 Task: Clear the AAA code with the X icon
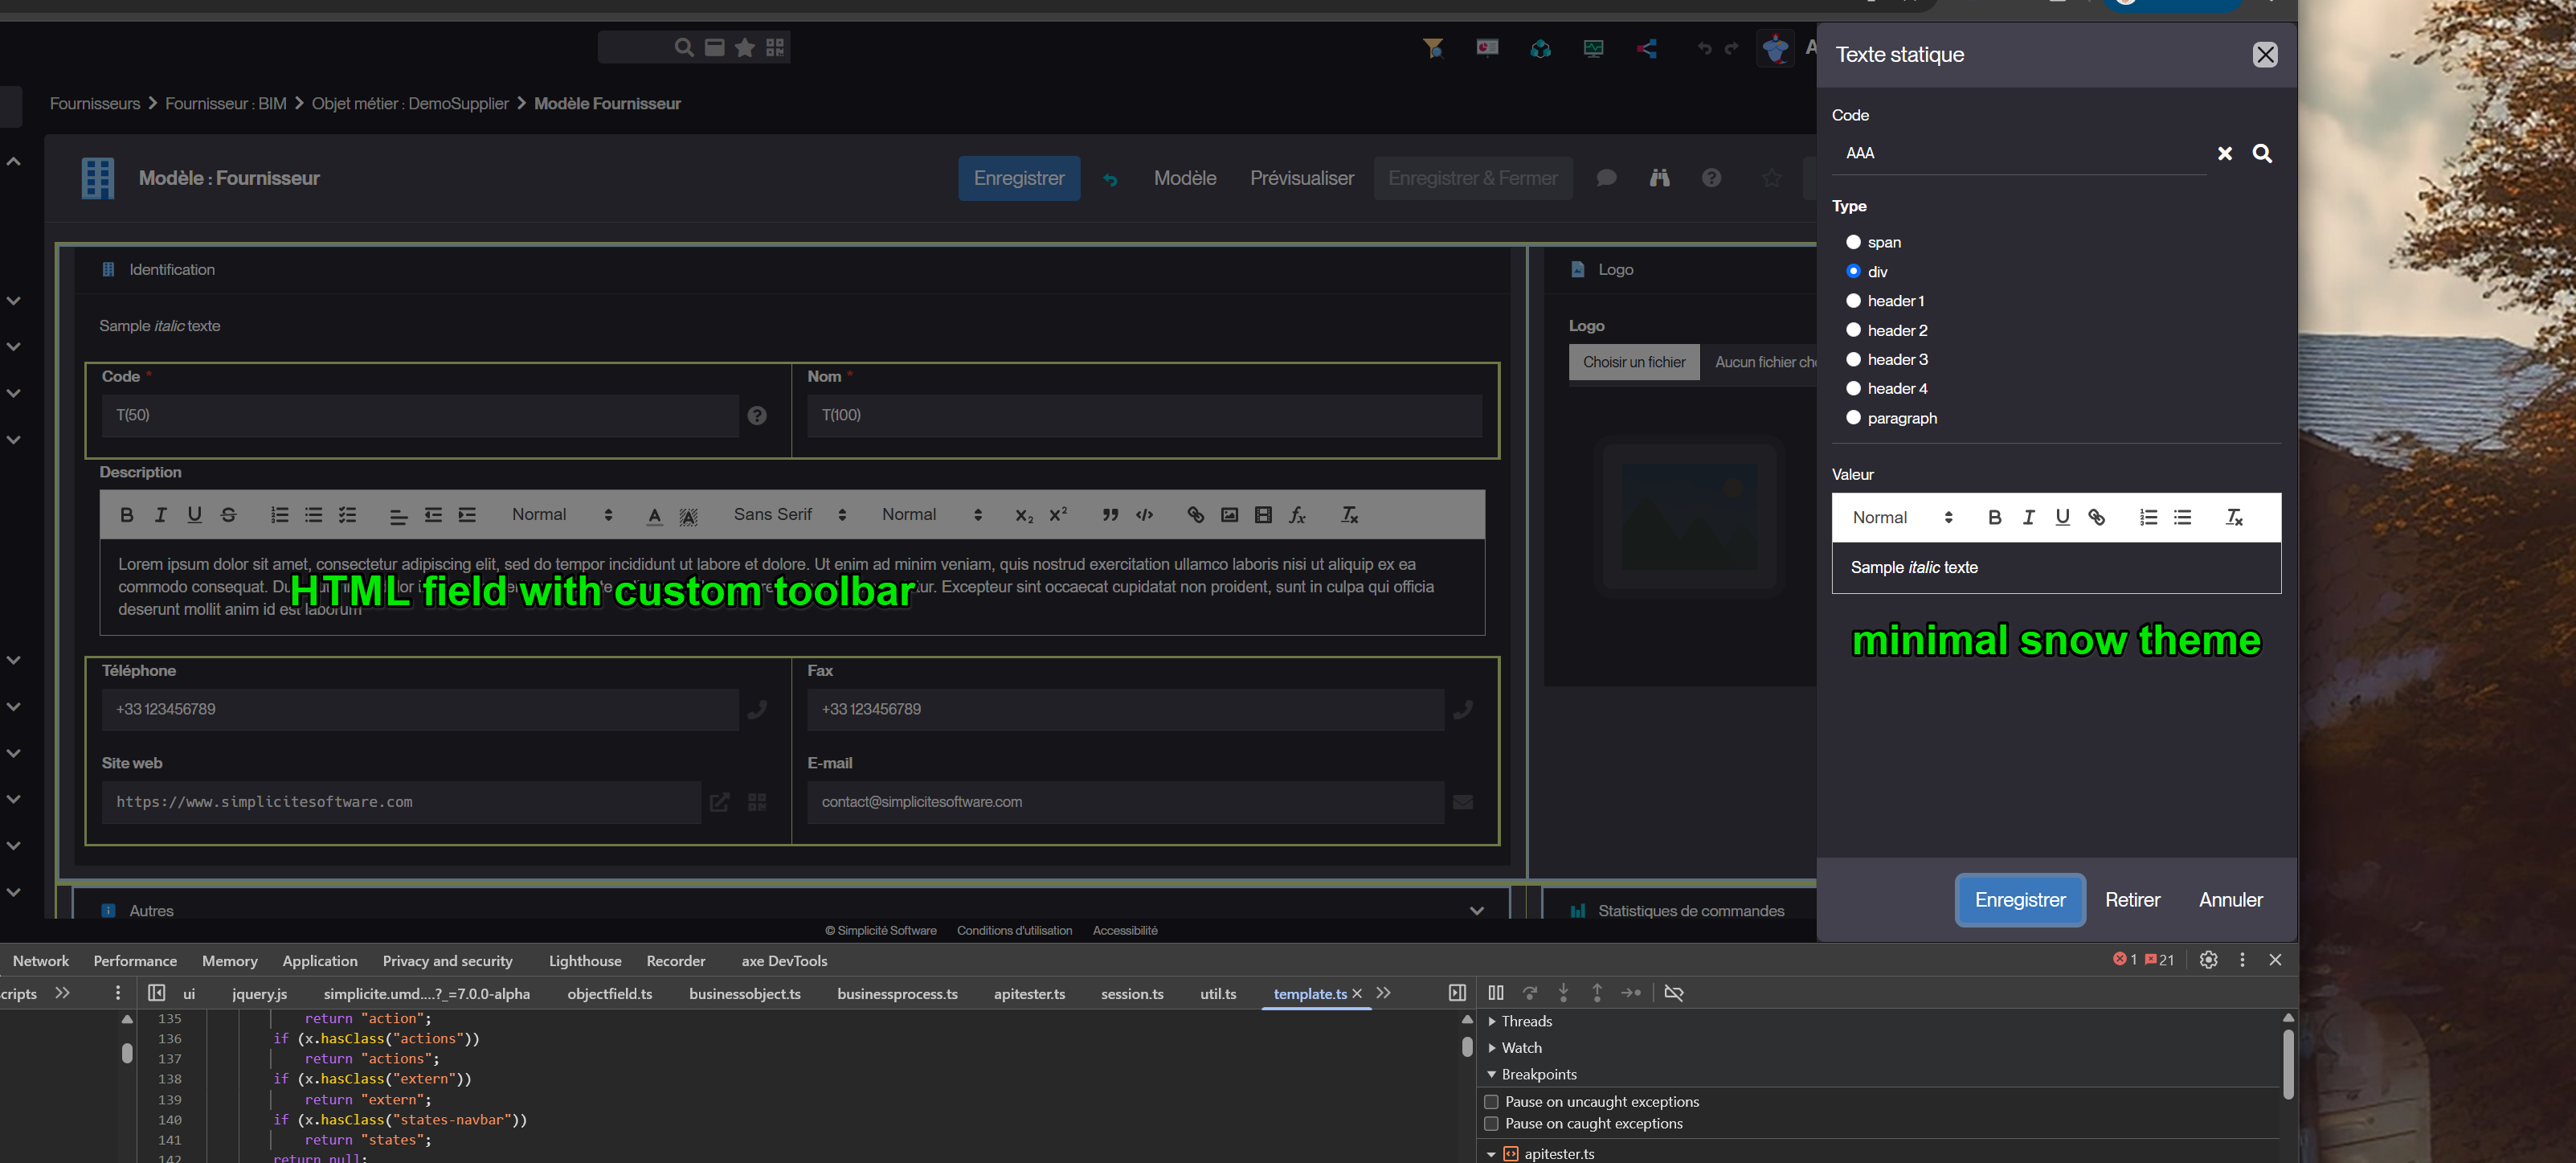click(x=2224, y=153)
